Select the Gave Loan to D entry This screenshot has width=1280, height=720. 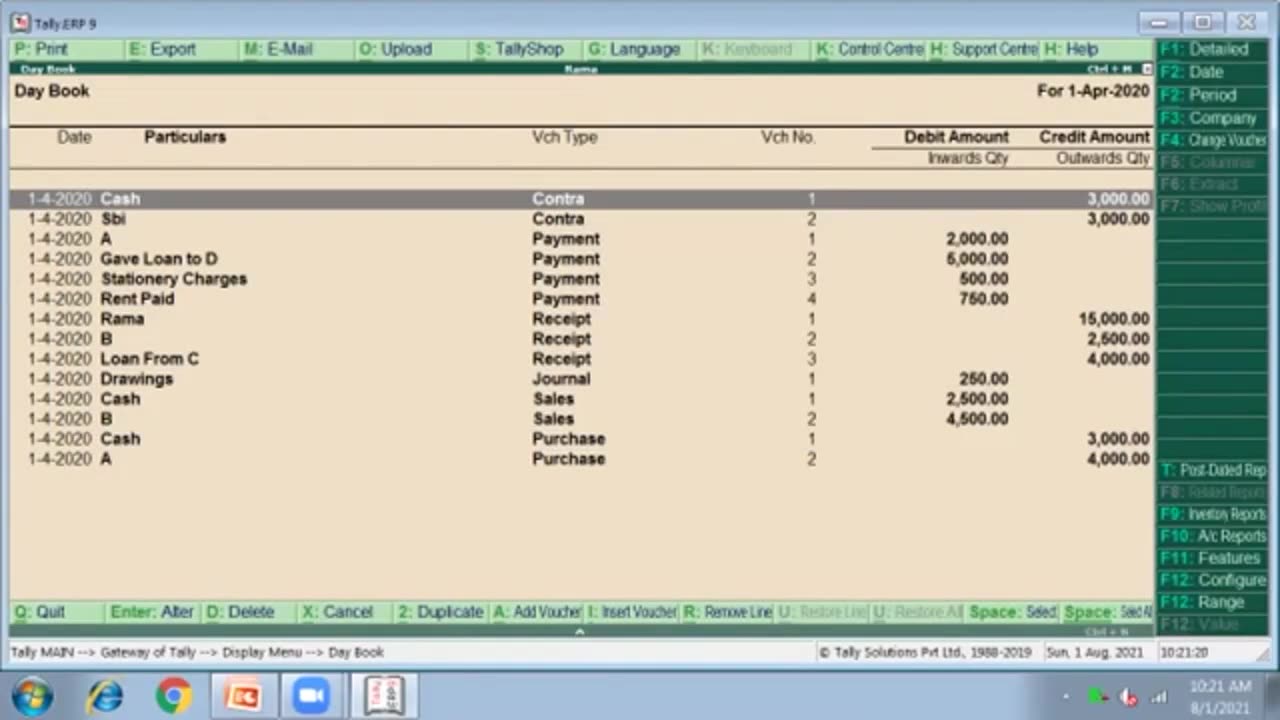tap(582, 259)
